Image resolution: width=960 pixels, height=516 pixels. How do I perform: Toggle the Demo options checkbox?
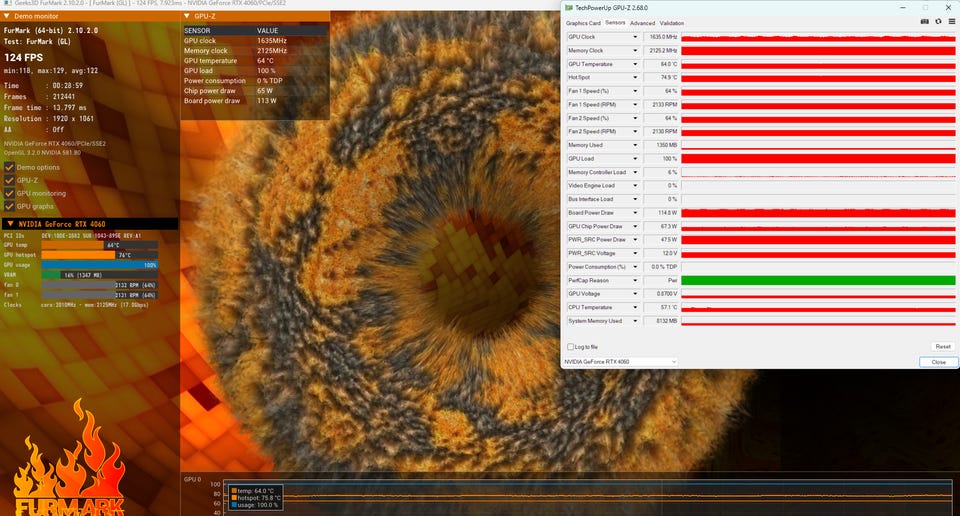[x=9, y=167]
